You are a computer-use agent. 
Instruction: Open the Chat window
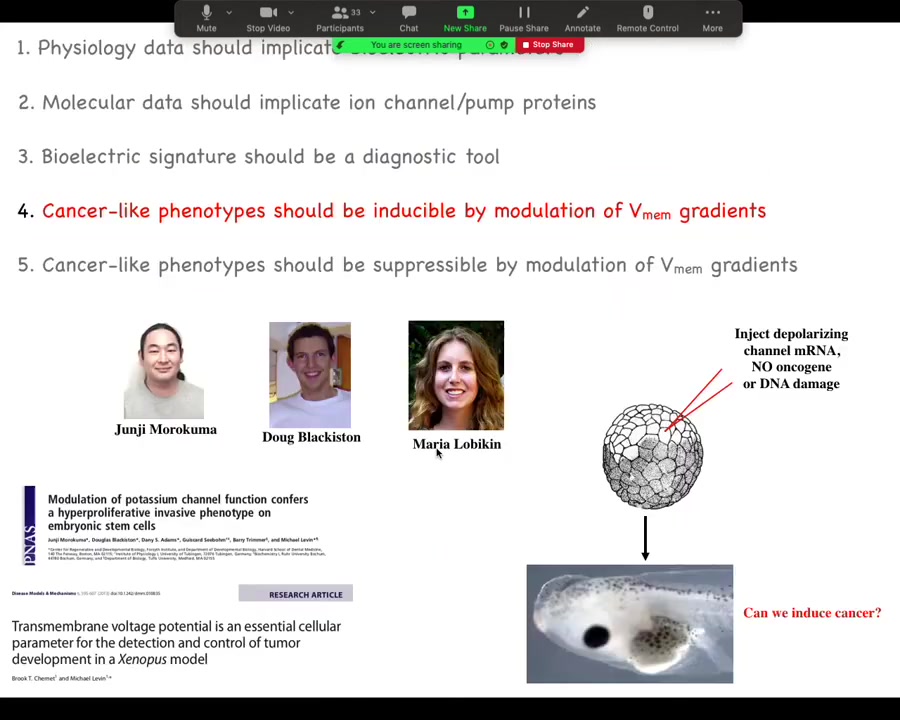click(x=409, y=18)
